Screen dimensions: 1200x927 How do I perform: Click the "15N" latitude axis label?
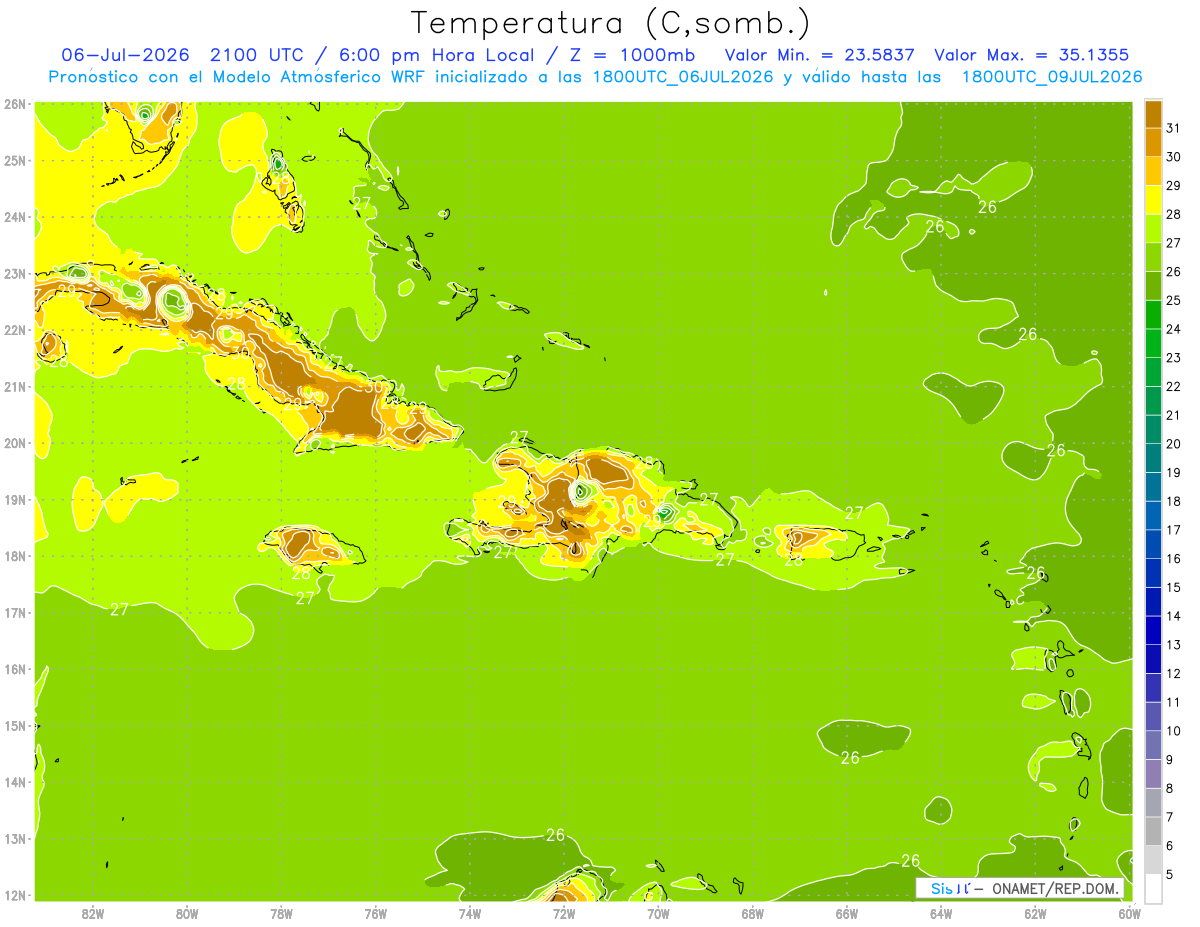click(15, 725)
